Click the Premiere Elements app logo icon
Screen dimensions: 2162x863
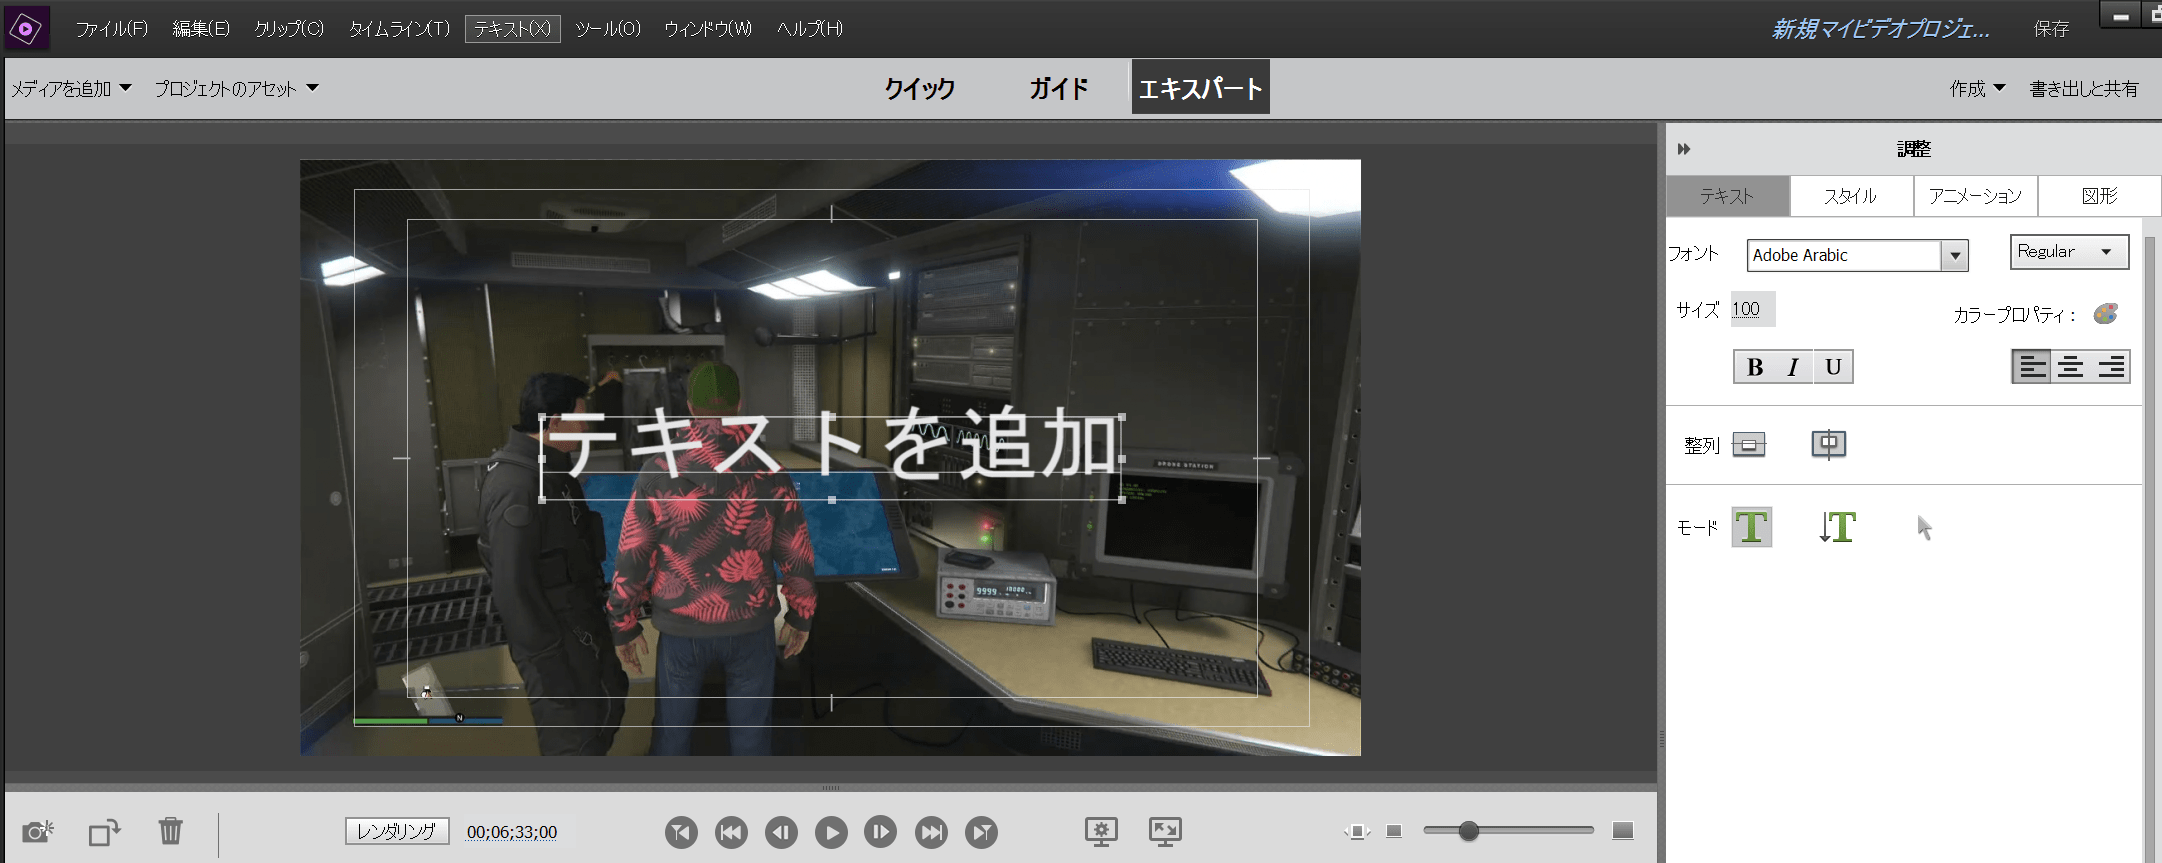[x=27, y=28]
